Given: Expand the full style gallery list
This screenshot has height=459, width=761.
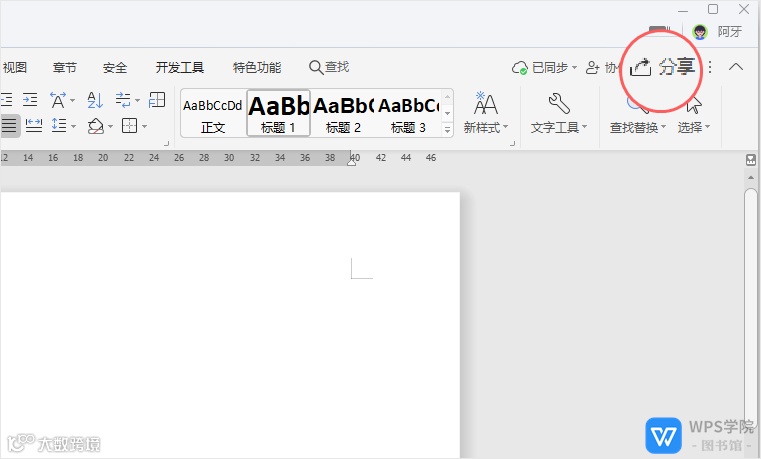Looking at the screenshot, I should point(447,129).
